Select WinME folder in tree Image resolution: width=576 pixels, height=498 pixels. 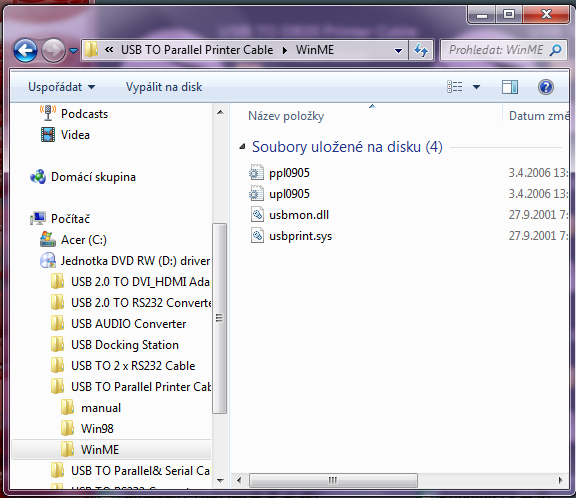(100, 450)
